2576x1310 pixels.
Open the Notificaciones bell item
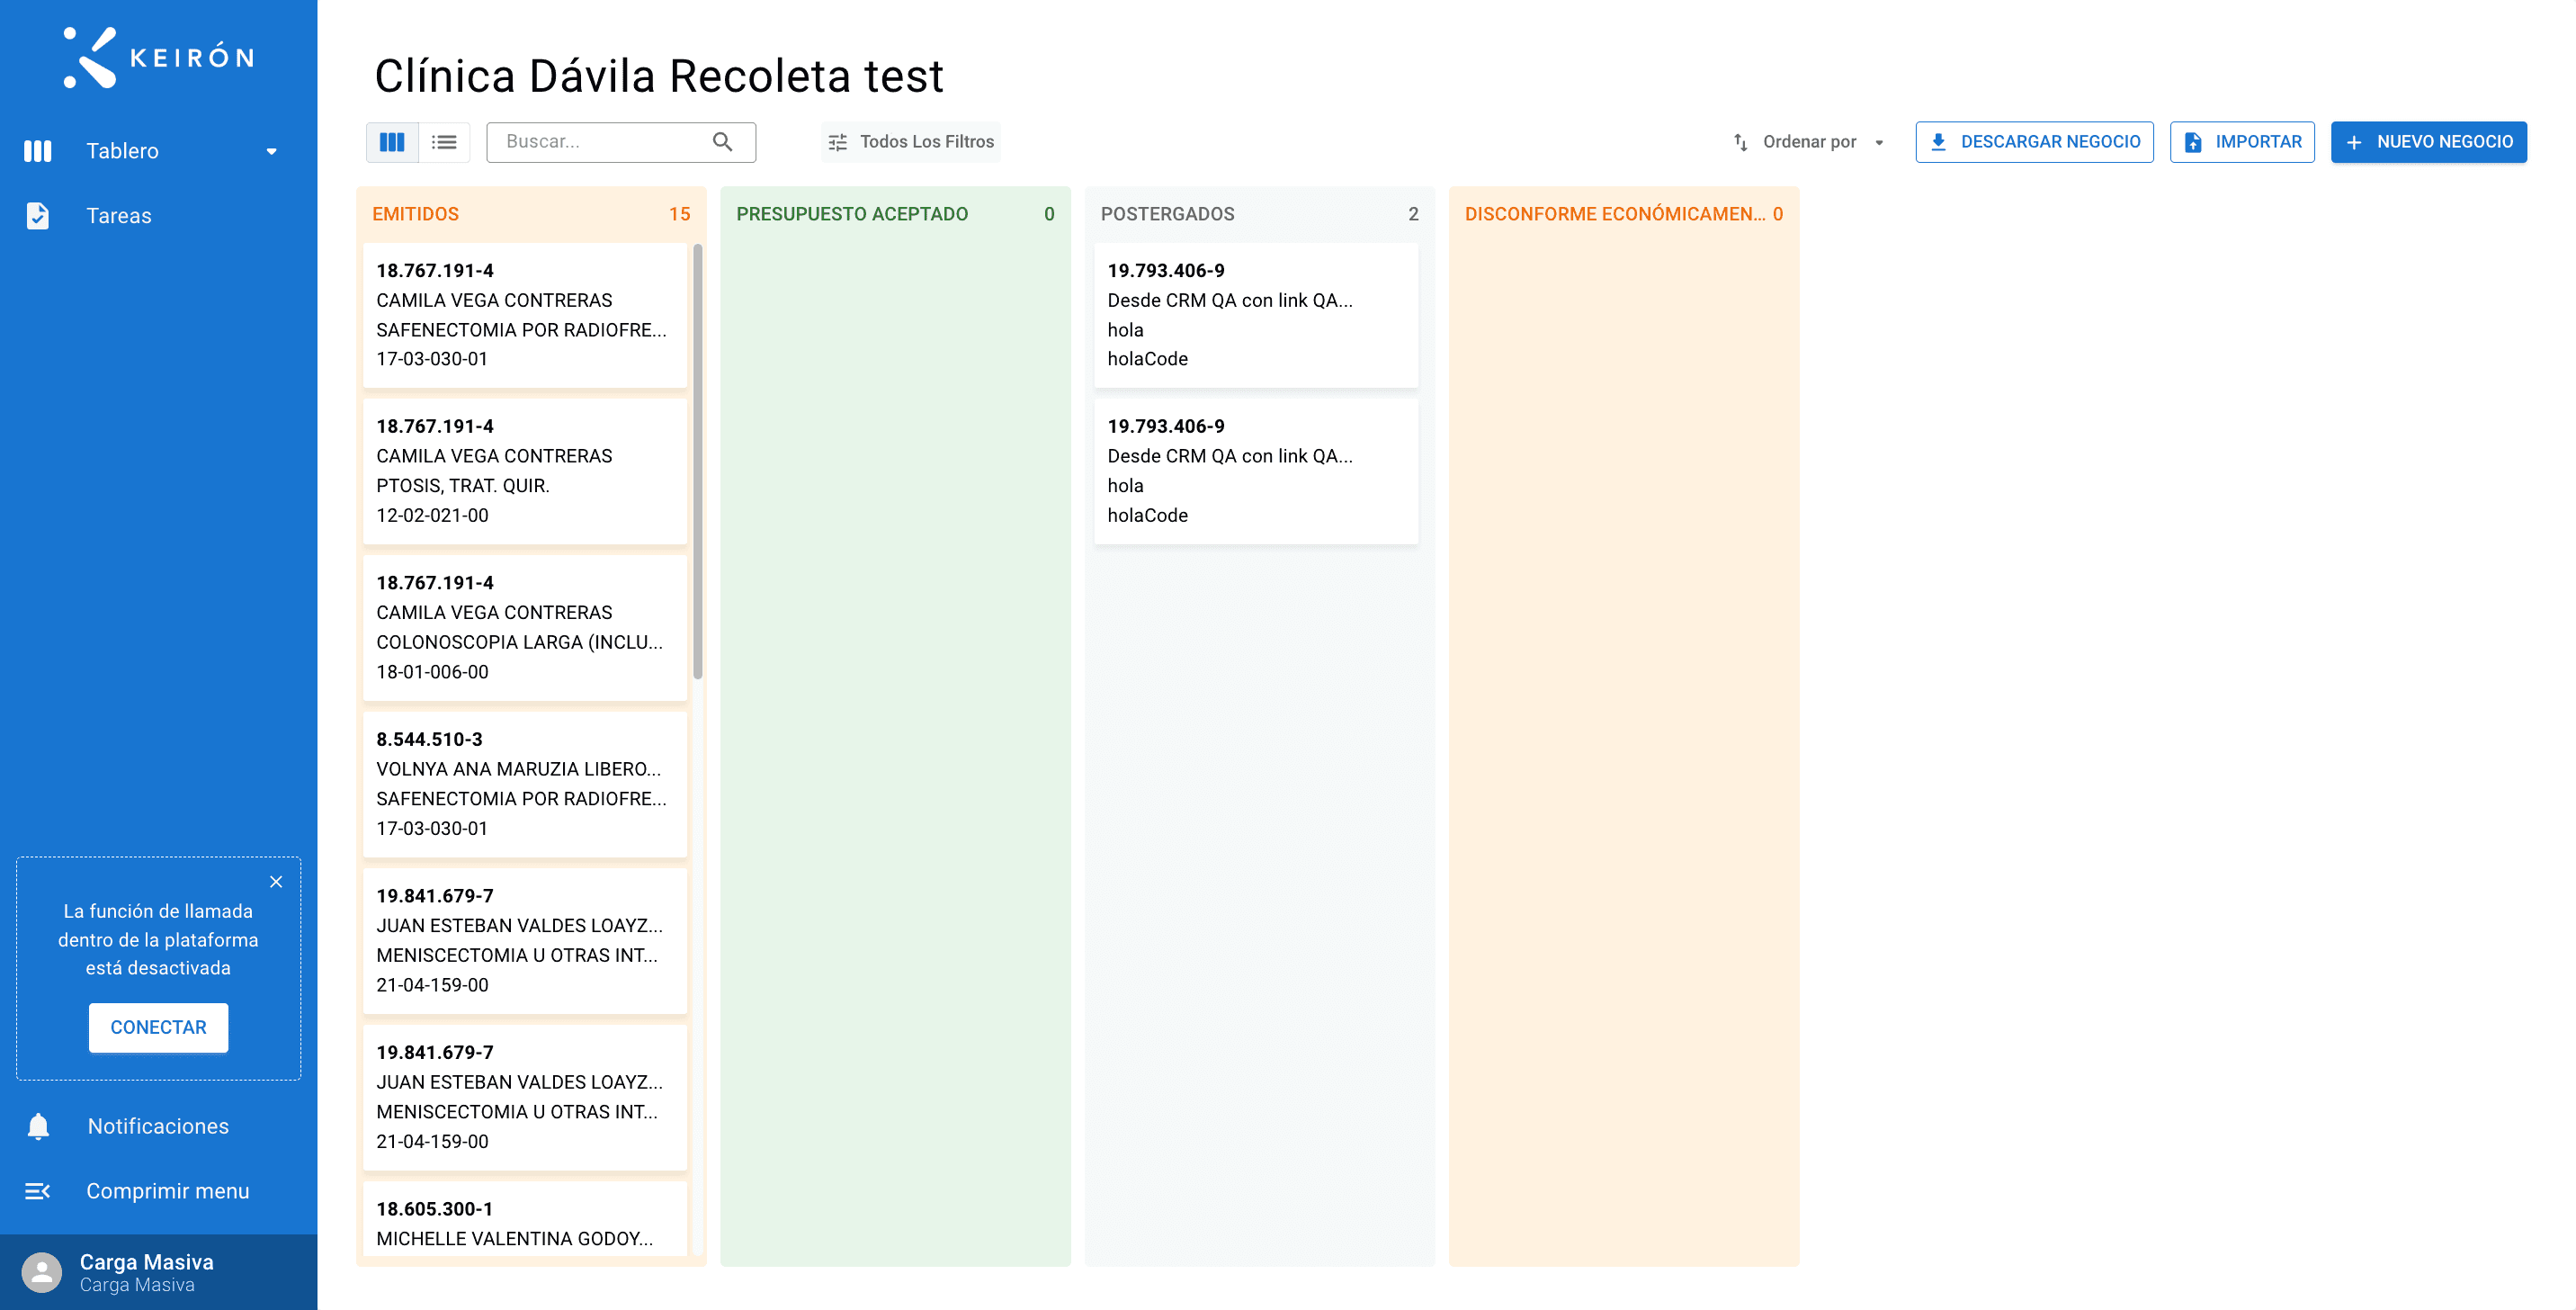[x=158, y=1126]
